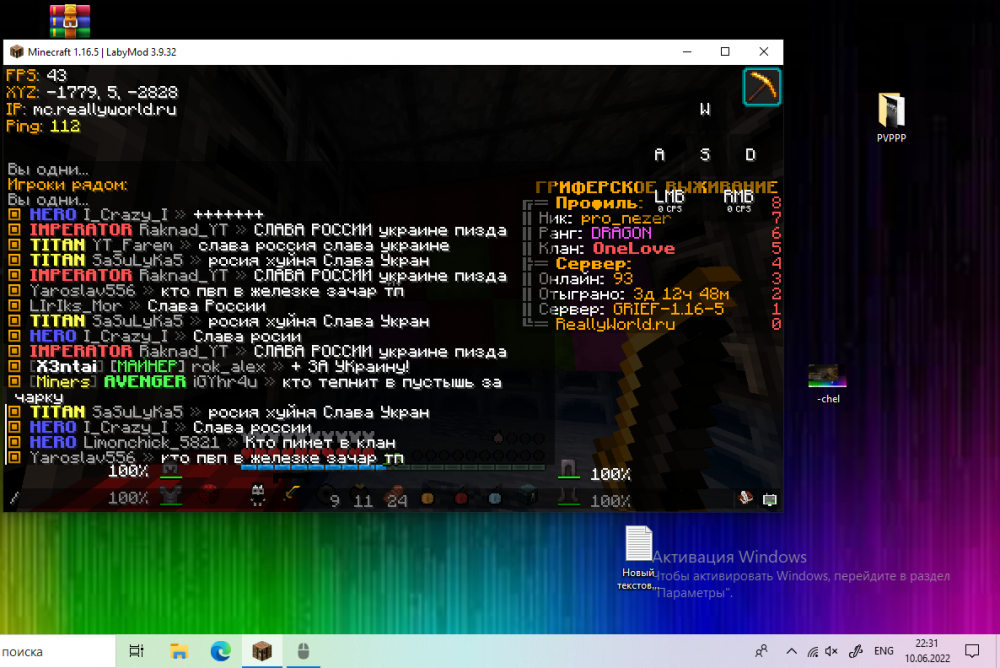Screen dimensions: 1000x668
Task: Open Windows Ink Workspace pen icon
Action: point(856,651)
